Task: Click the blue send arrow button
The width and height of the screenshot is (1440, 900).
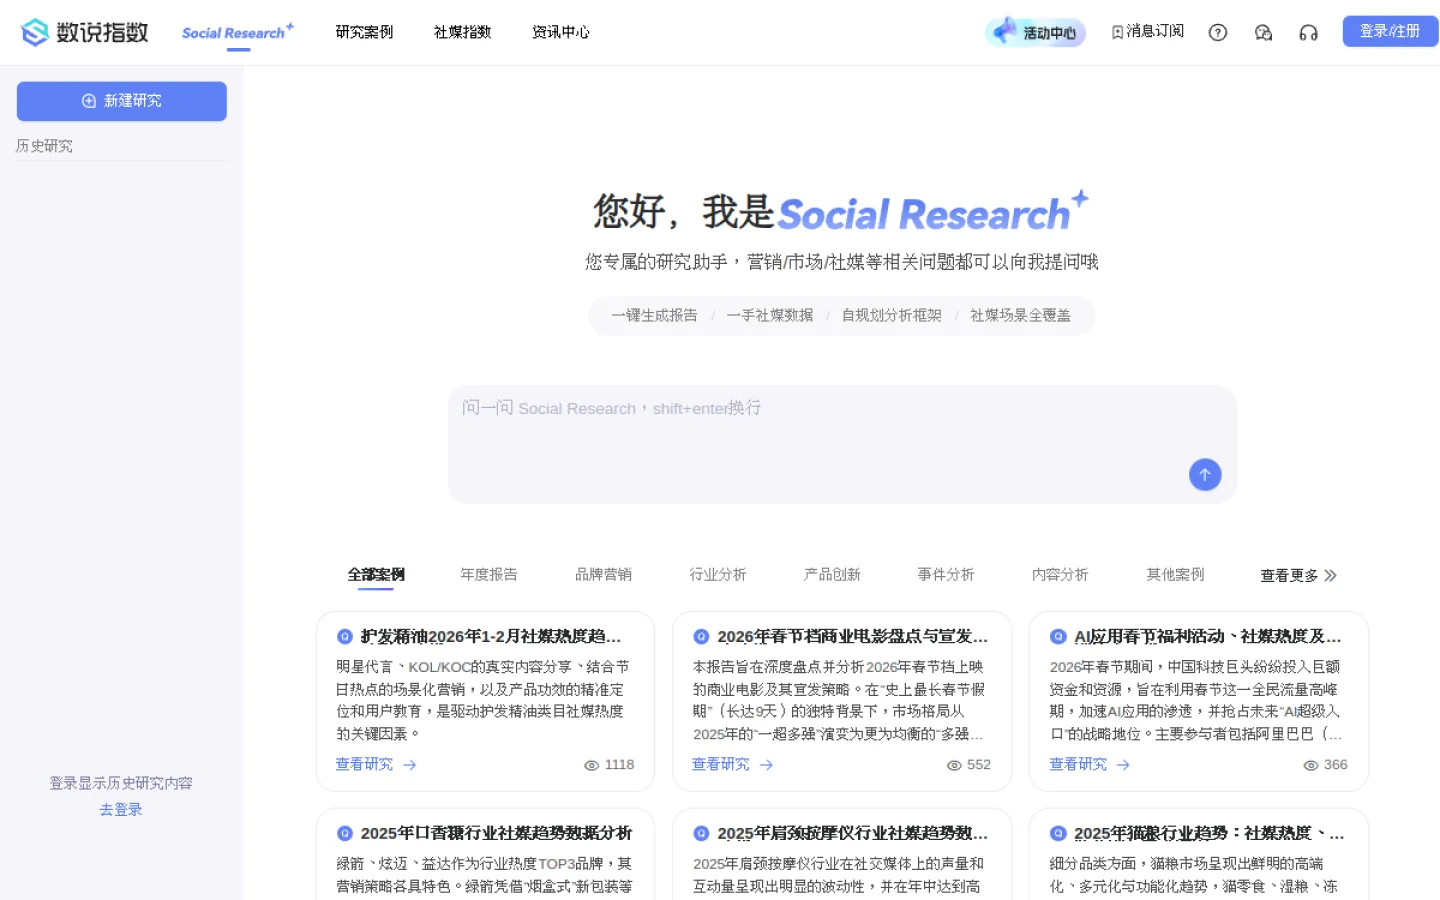Action: [x=1205, y=475]
